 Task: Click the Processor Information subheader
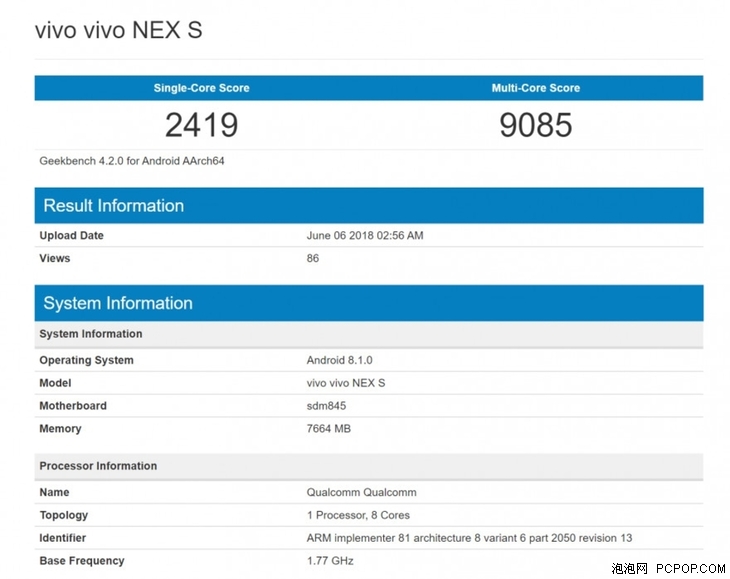369,466
